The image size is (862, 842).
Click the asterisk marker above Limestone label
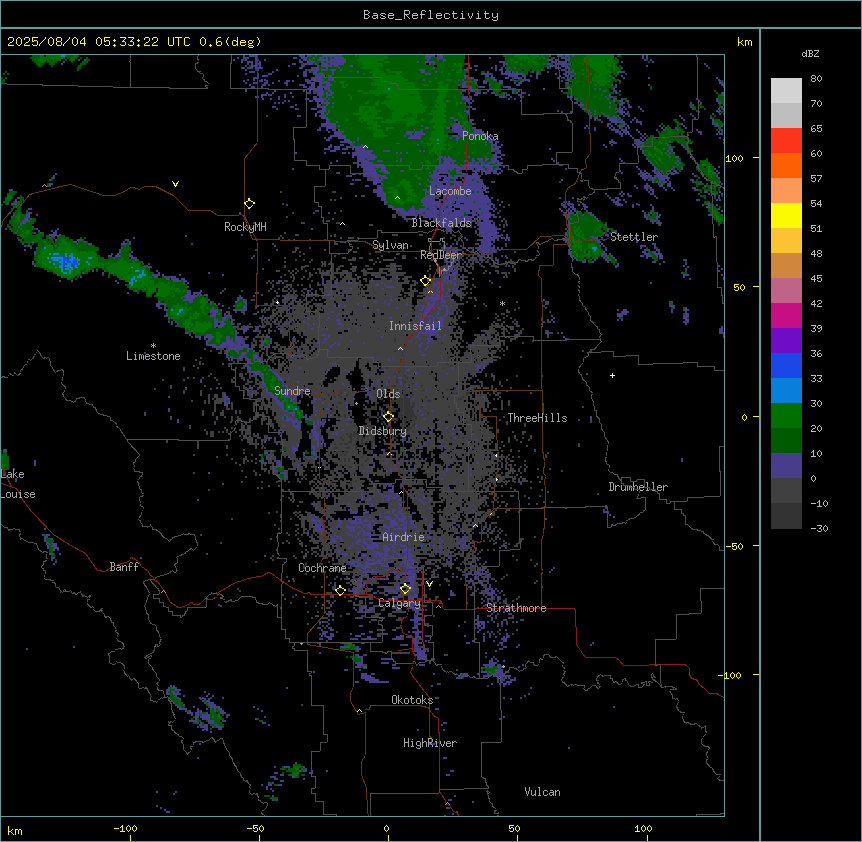pos(153,345)
